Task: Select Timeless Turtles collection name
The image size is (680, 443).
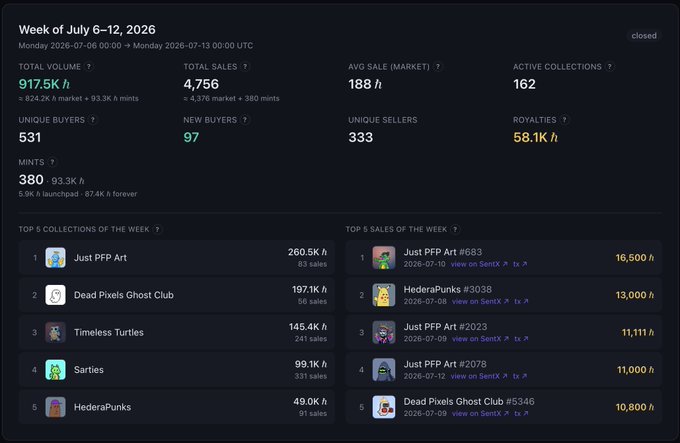Action: point(109,332)
